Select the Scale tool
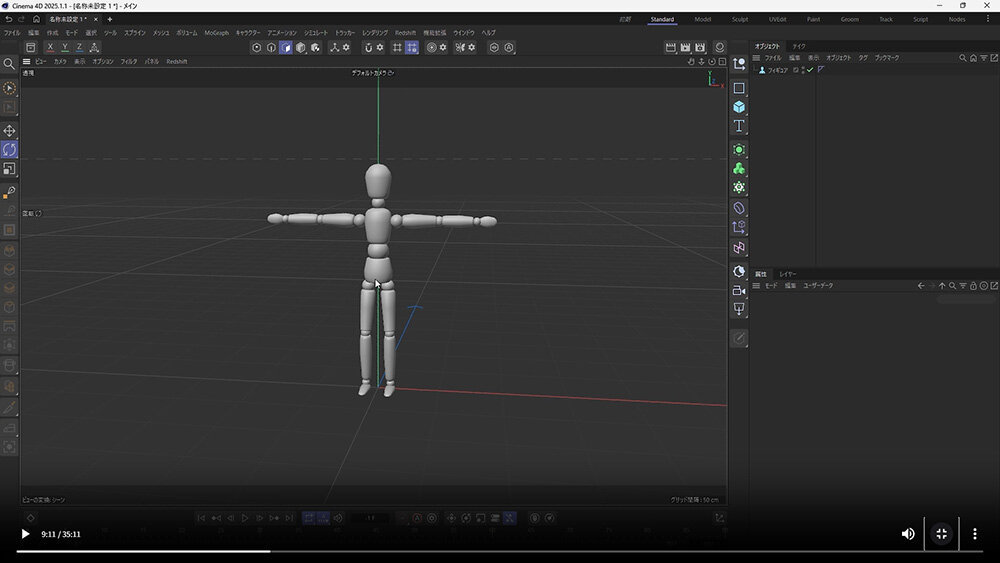The width and height of the screenshot is (1000, 563). coord(10,168)
